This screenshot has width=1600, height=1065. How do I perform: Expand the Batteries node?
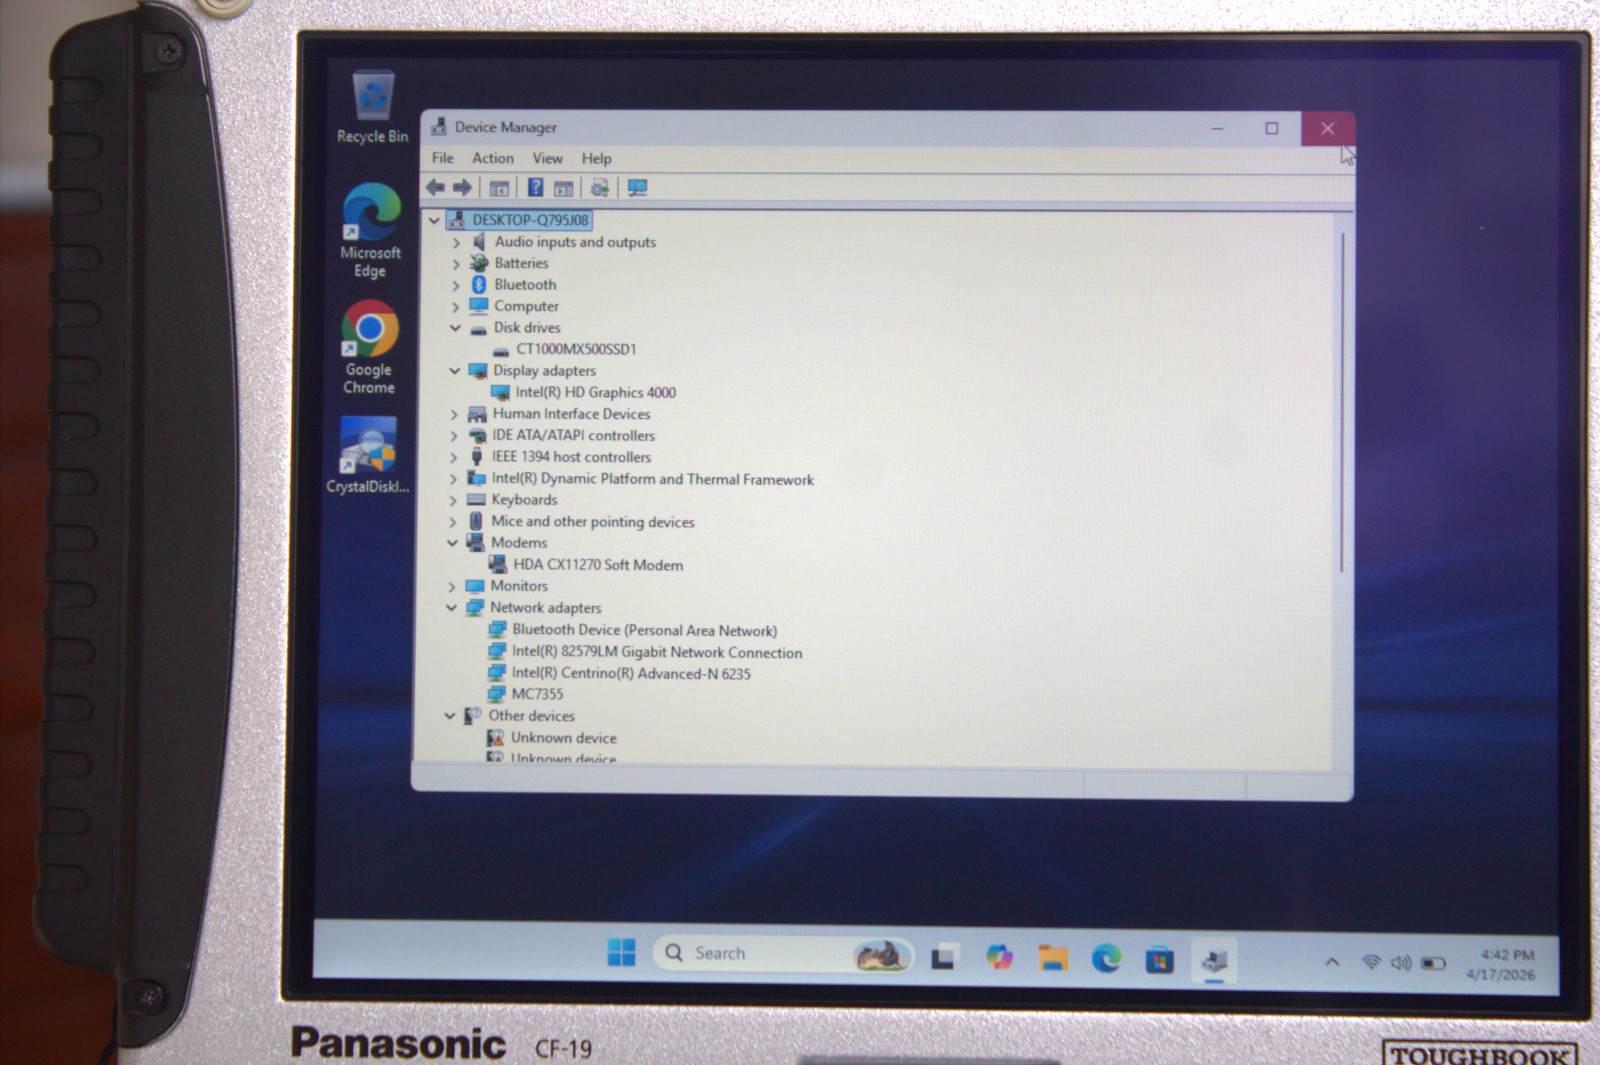[x=456, y=264]
